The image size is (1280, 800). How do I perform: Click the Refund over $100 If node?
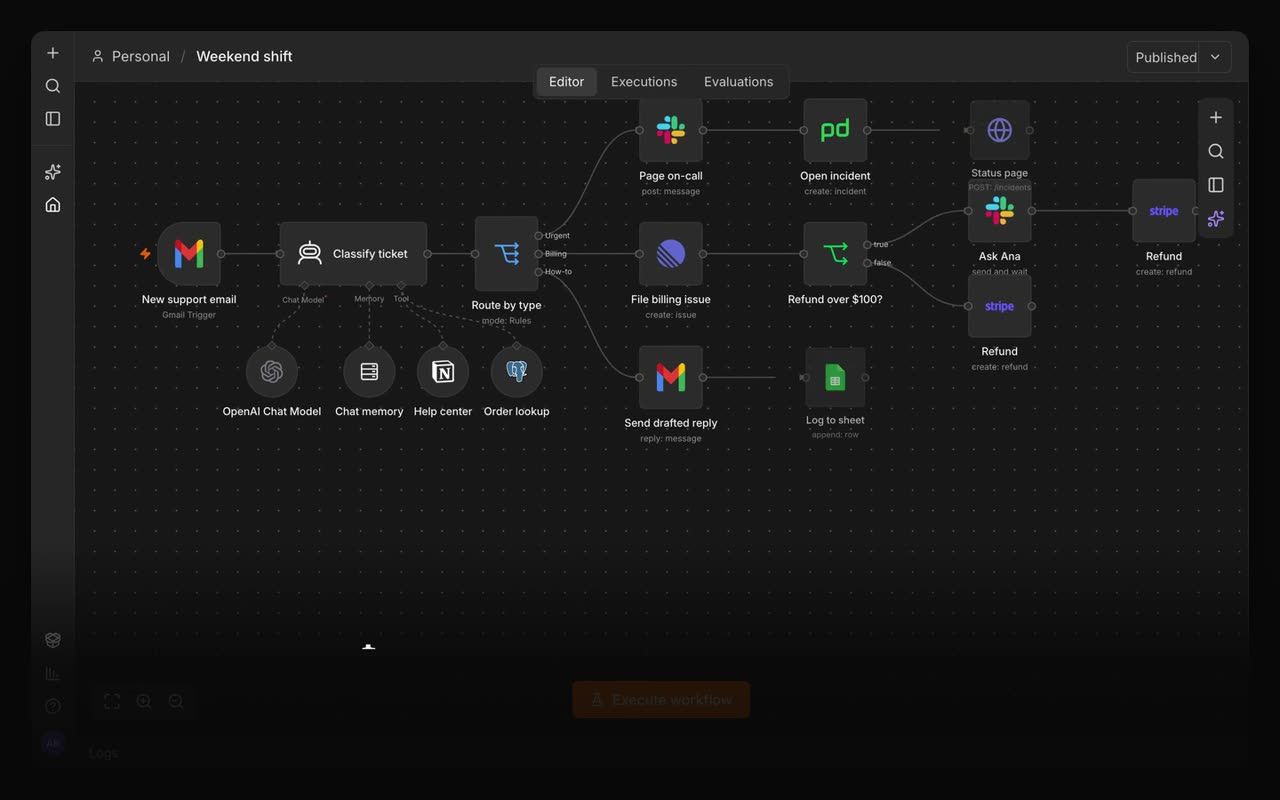point(835,254)
